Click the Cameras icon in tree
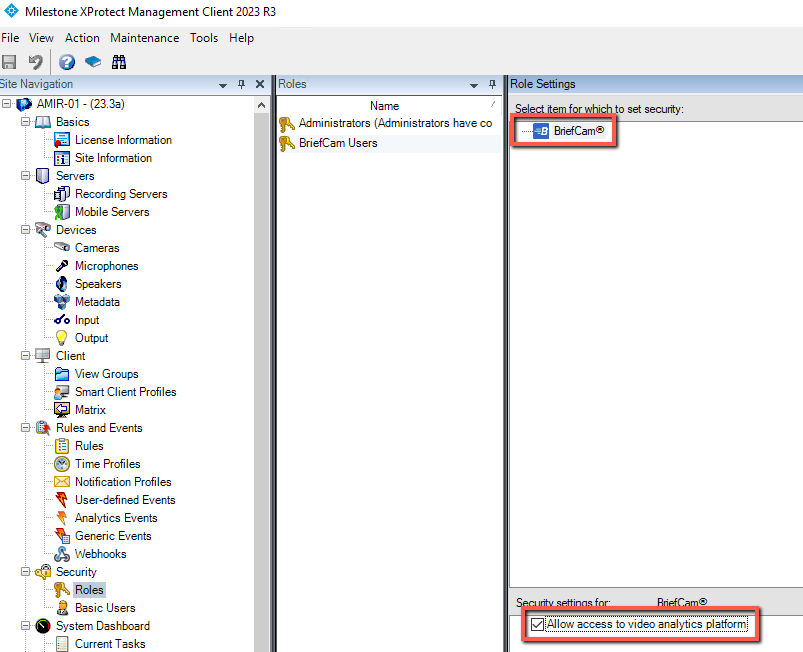Viewport: 803px width, 652px height. [x=62, y=247]
